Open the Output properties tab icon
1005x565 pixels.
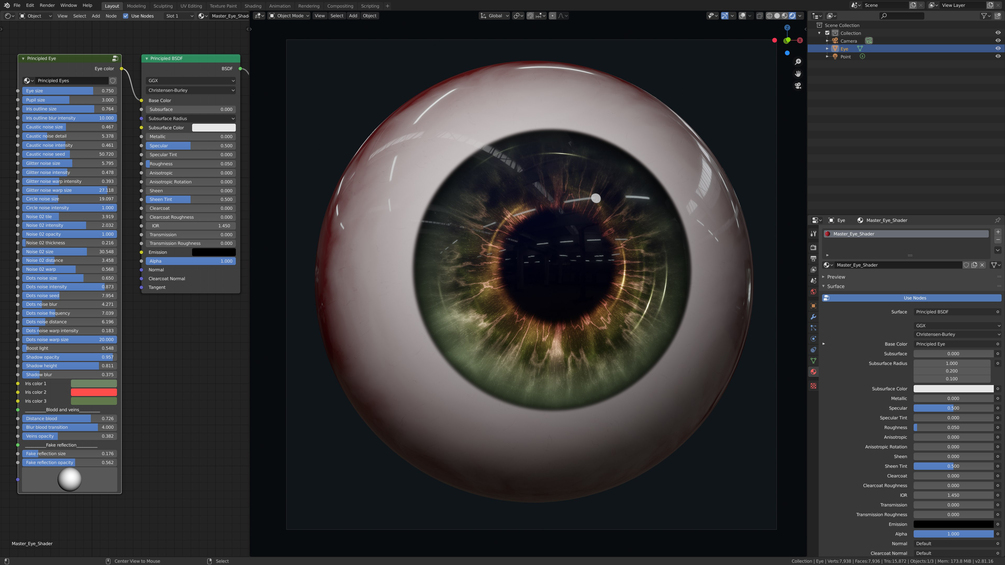(x=813, y=259)
